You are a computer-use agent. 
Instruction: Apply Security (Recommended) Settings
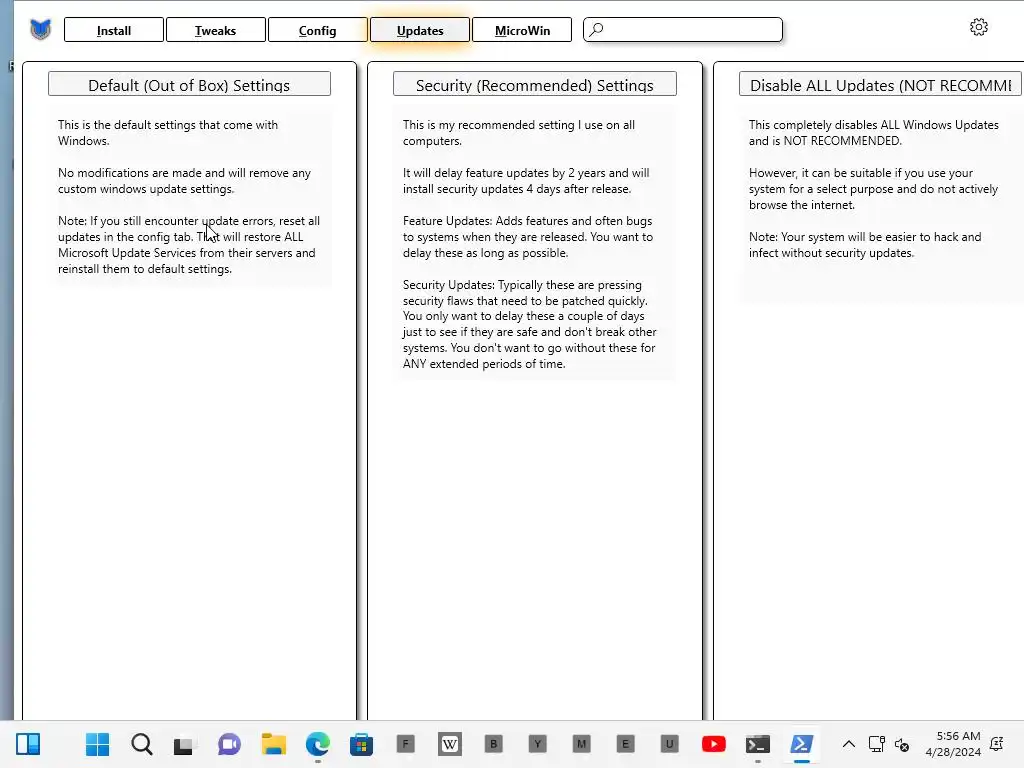tap(535, 84)
